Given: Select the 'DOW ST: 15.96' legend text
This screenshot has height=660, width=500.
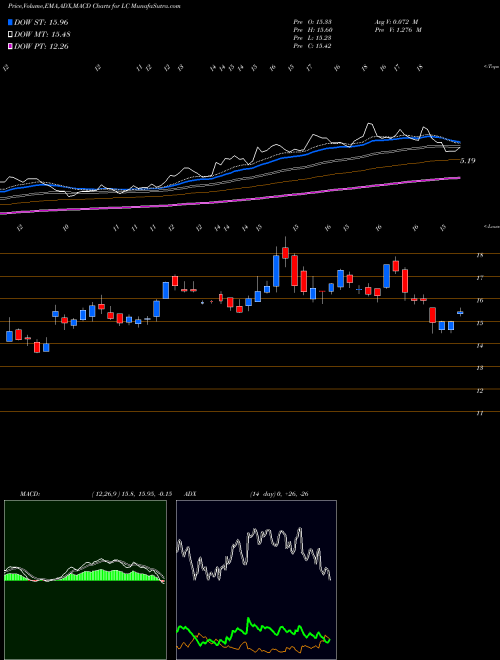Looking at the screenshot, I should click(x=41, y=22).
